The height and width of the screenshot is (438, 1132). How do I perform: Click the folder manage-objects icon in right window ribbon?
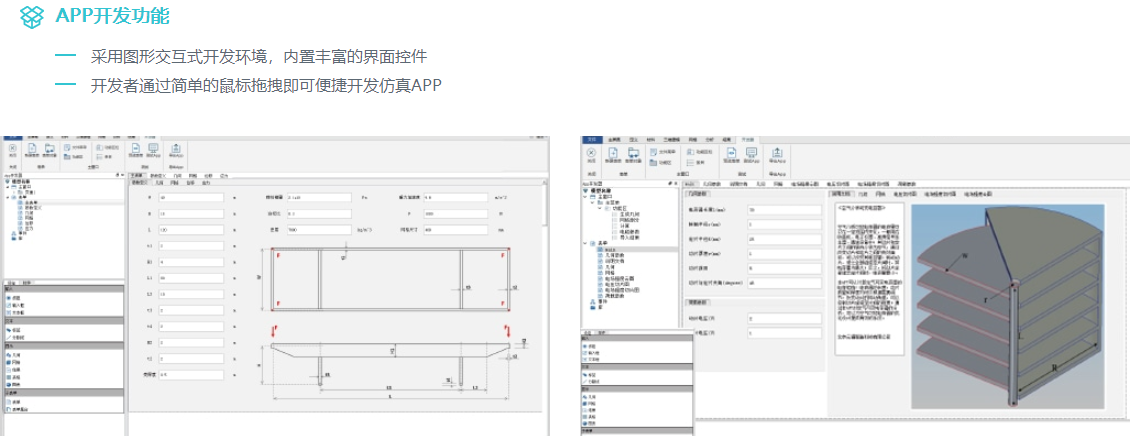click(x=633, y=152)
